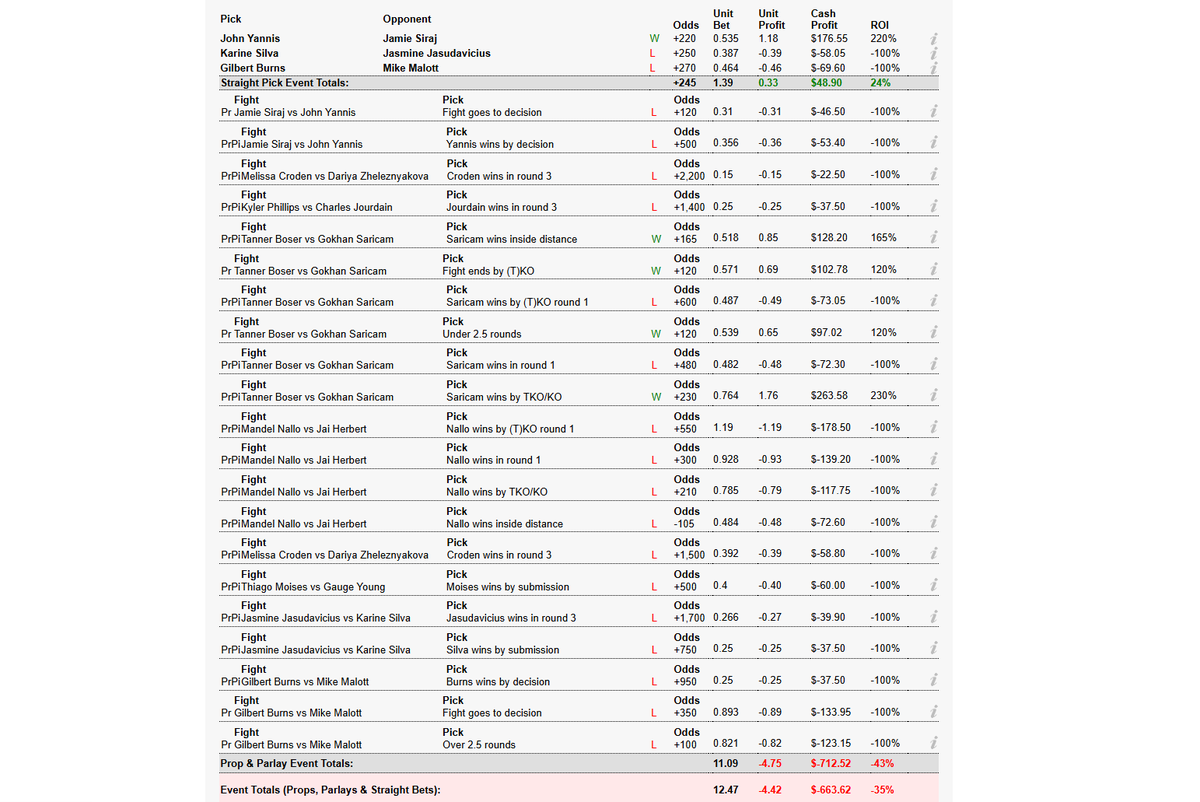
Task: Click the Unit Bet column header
Action: click(x=722, y=19)
